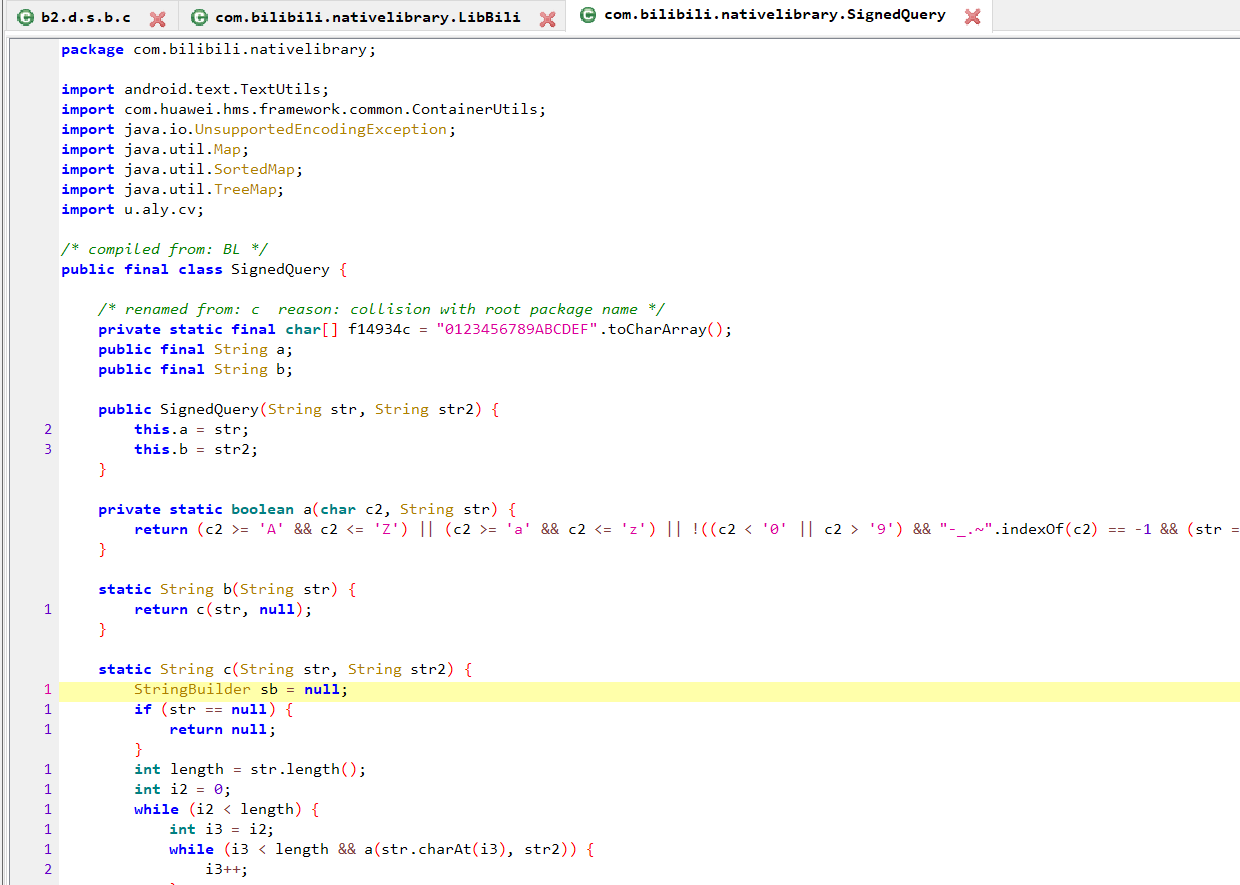Click the 'public final String a;' field

(196, 349)
